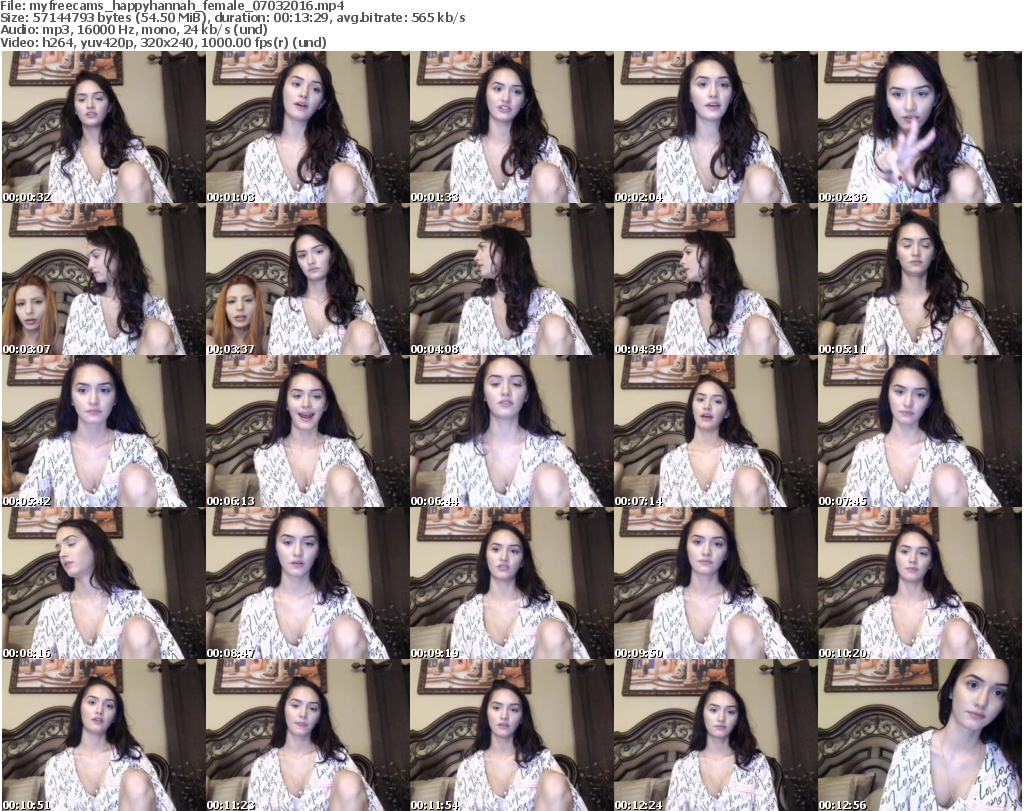The width and height of the screenshot is (1024, 811).
Task: Select the thumbnail frame at 00:06:13
Action: coord(308,431)
